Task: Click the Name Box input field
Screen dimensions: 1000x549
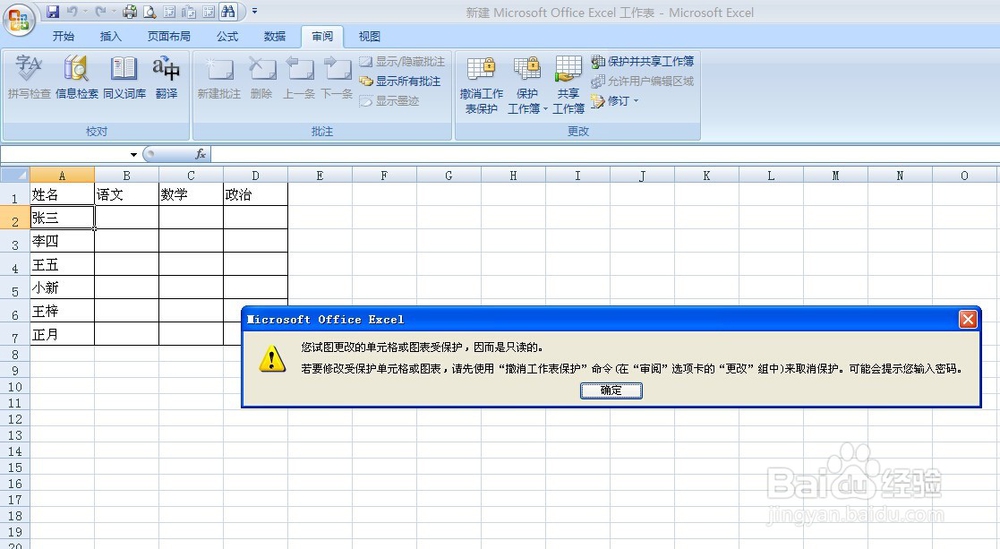Action: click(64, 154)
